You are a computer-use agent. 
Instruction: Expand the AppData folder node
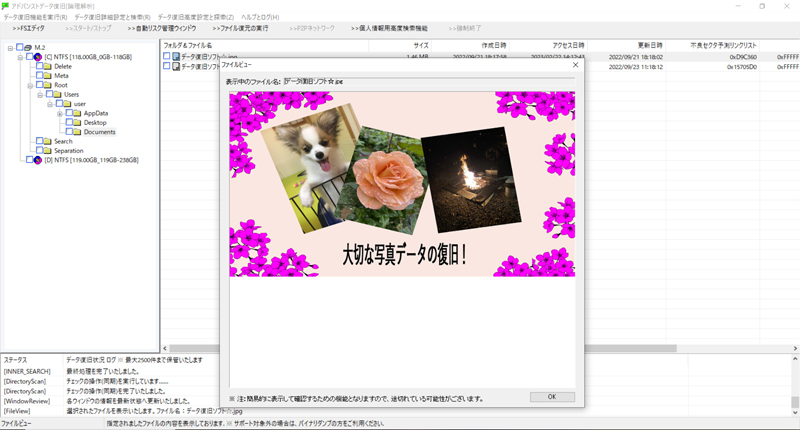pyautogui.click(x=60, y=114)
